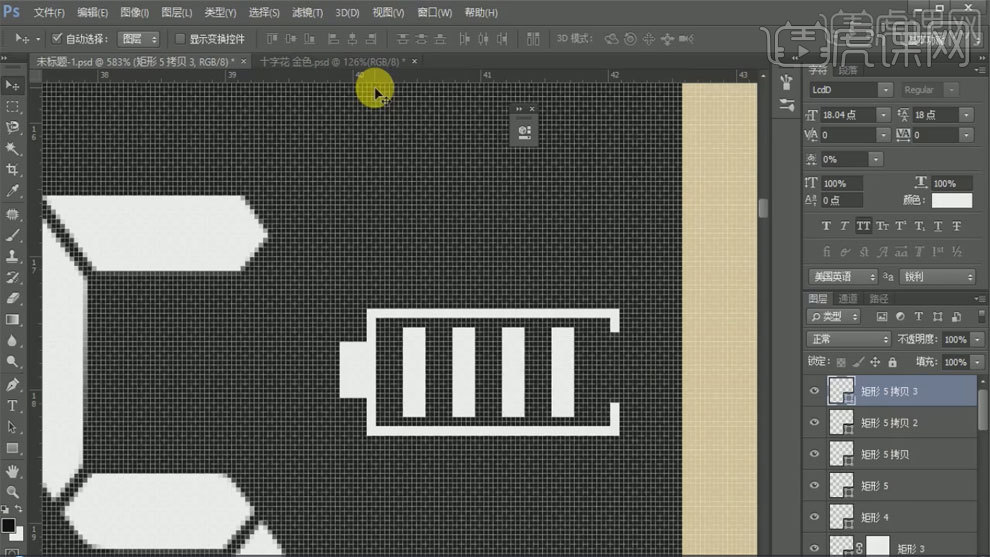This screenshot has height=557, width=990.
Task: Select the Dodge tool
Action: (x=12, y=362)
